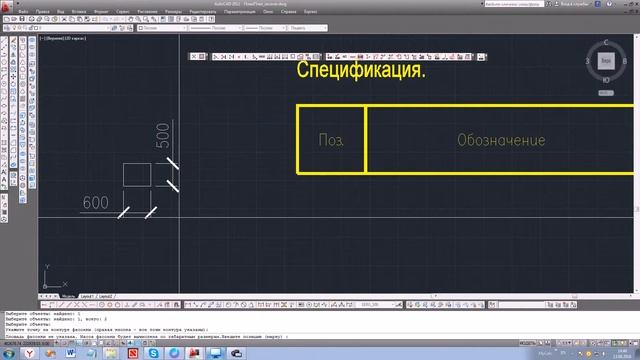This screenshot has width=640, height=360.
Task: Click the Open file icon
Action: click(x=14, y=19)
